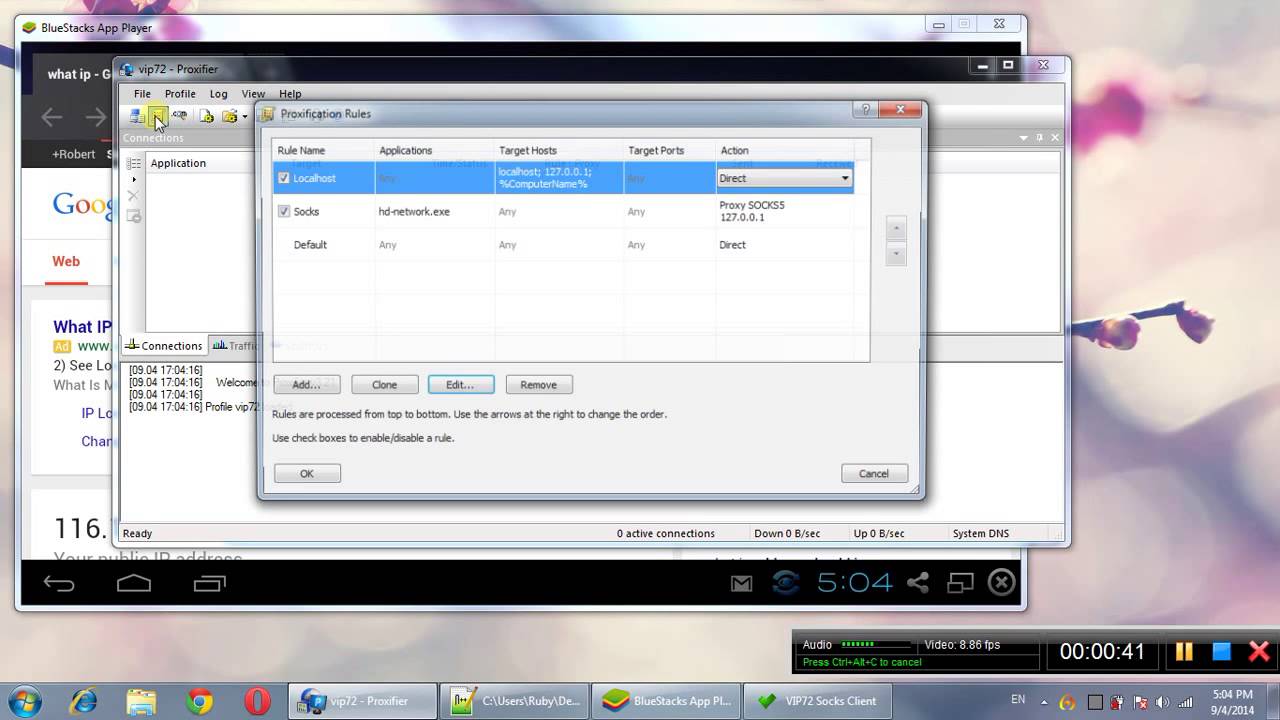Click the Remove button

[x=538, y=385]
